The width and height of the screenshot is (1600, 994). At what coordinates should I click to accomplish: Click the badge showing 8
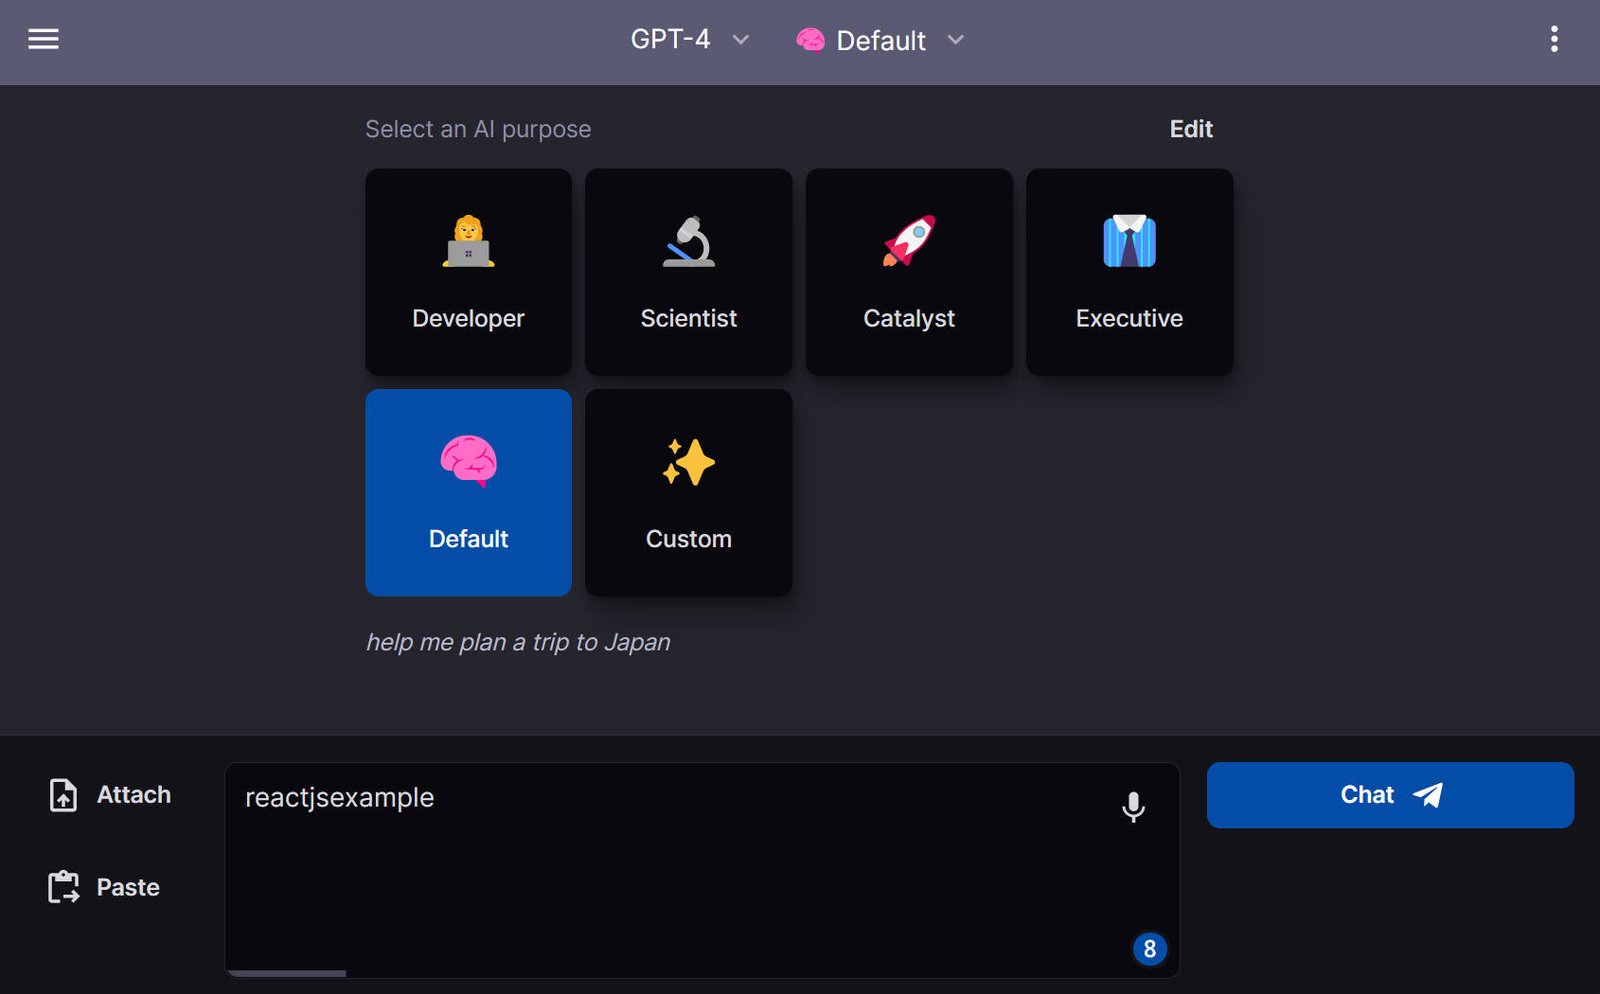[1149, 950]
